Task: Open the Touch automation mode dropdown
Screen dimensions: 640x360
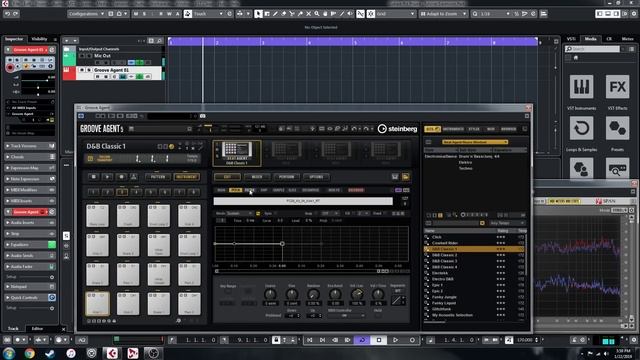Action: 209,14
